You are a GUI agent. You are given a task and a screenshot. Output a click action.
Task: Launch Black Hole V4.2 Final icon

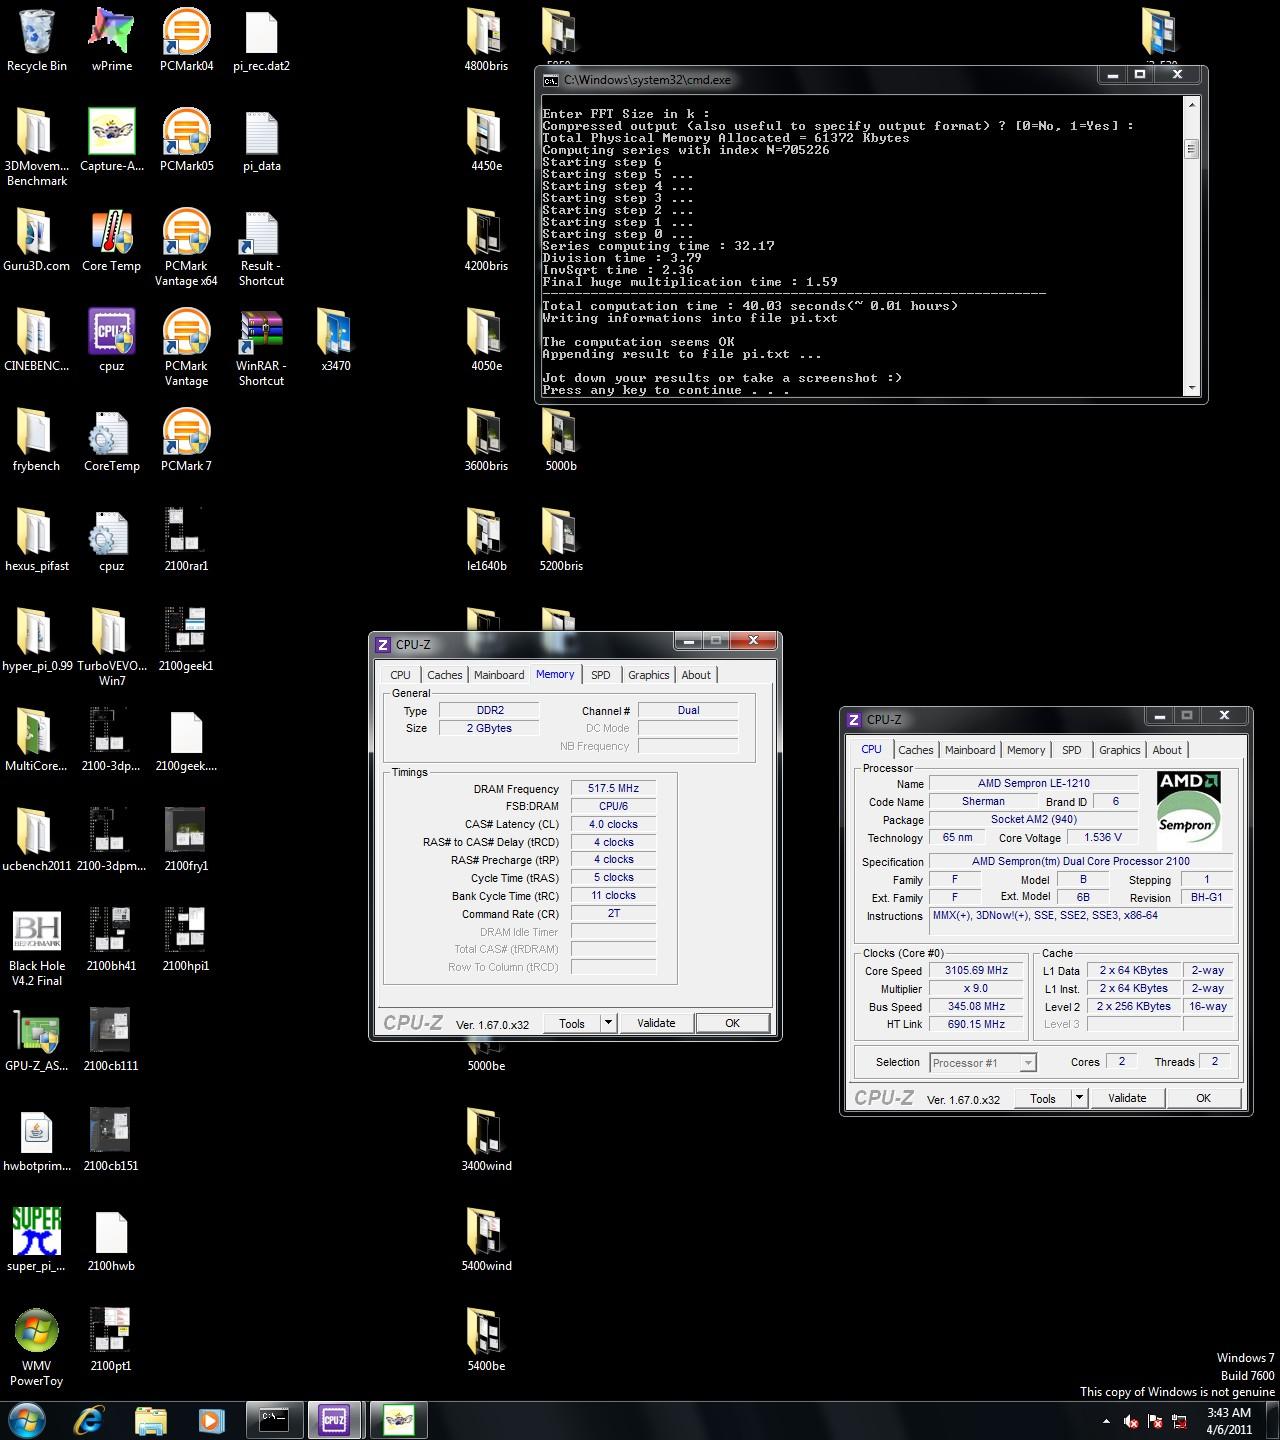point(37,947)
